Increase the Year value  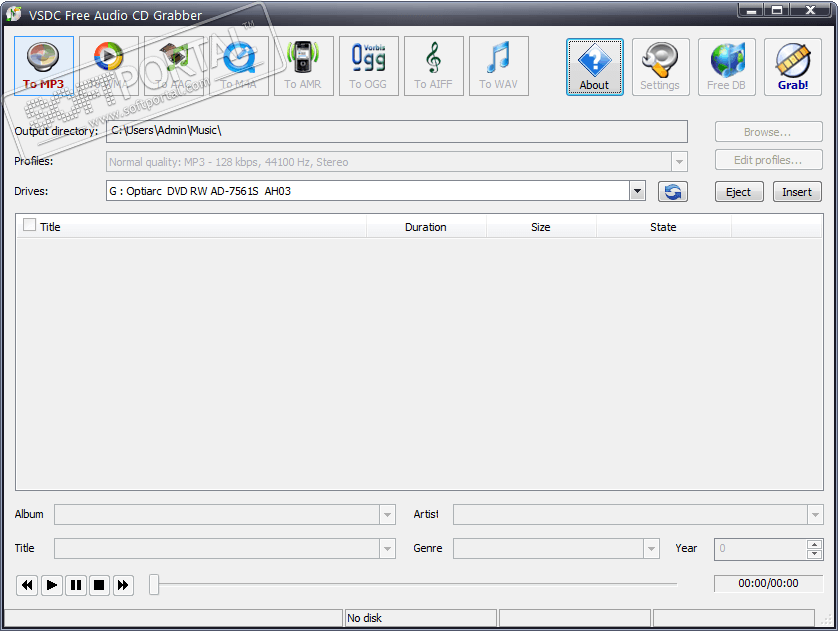point(814,544)
